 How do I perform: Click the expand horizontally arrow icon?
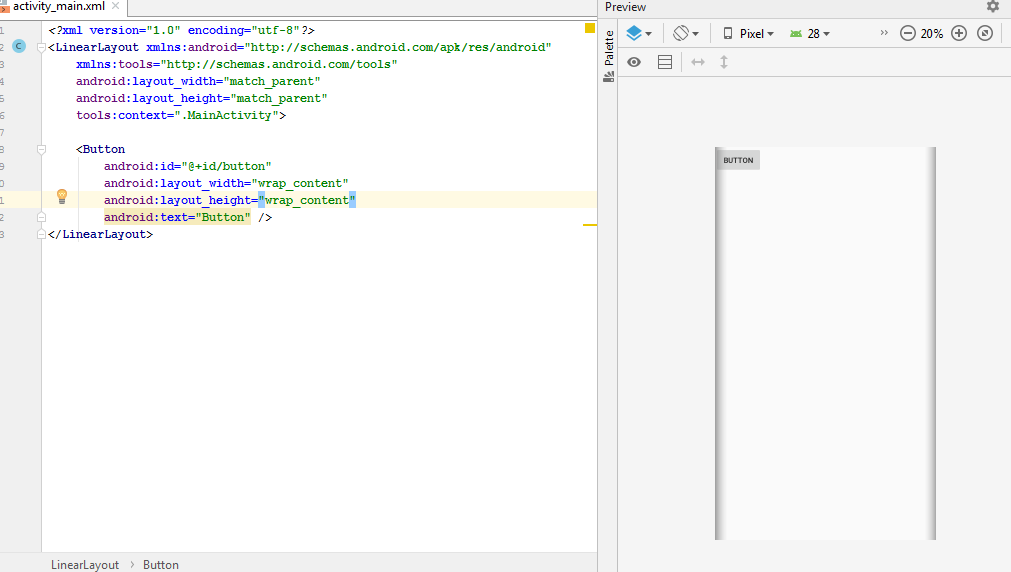698,62
